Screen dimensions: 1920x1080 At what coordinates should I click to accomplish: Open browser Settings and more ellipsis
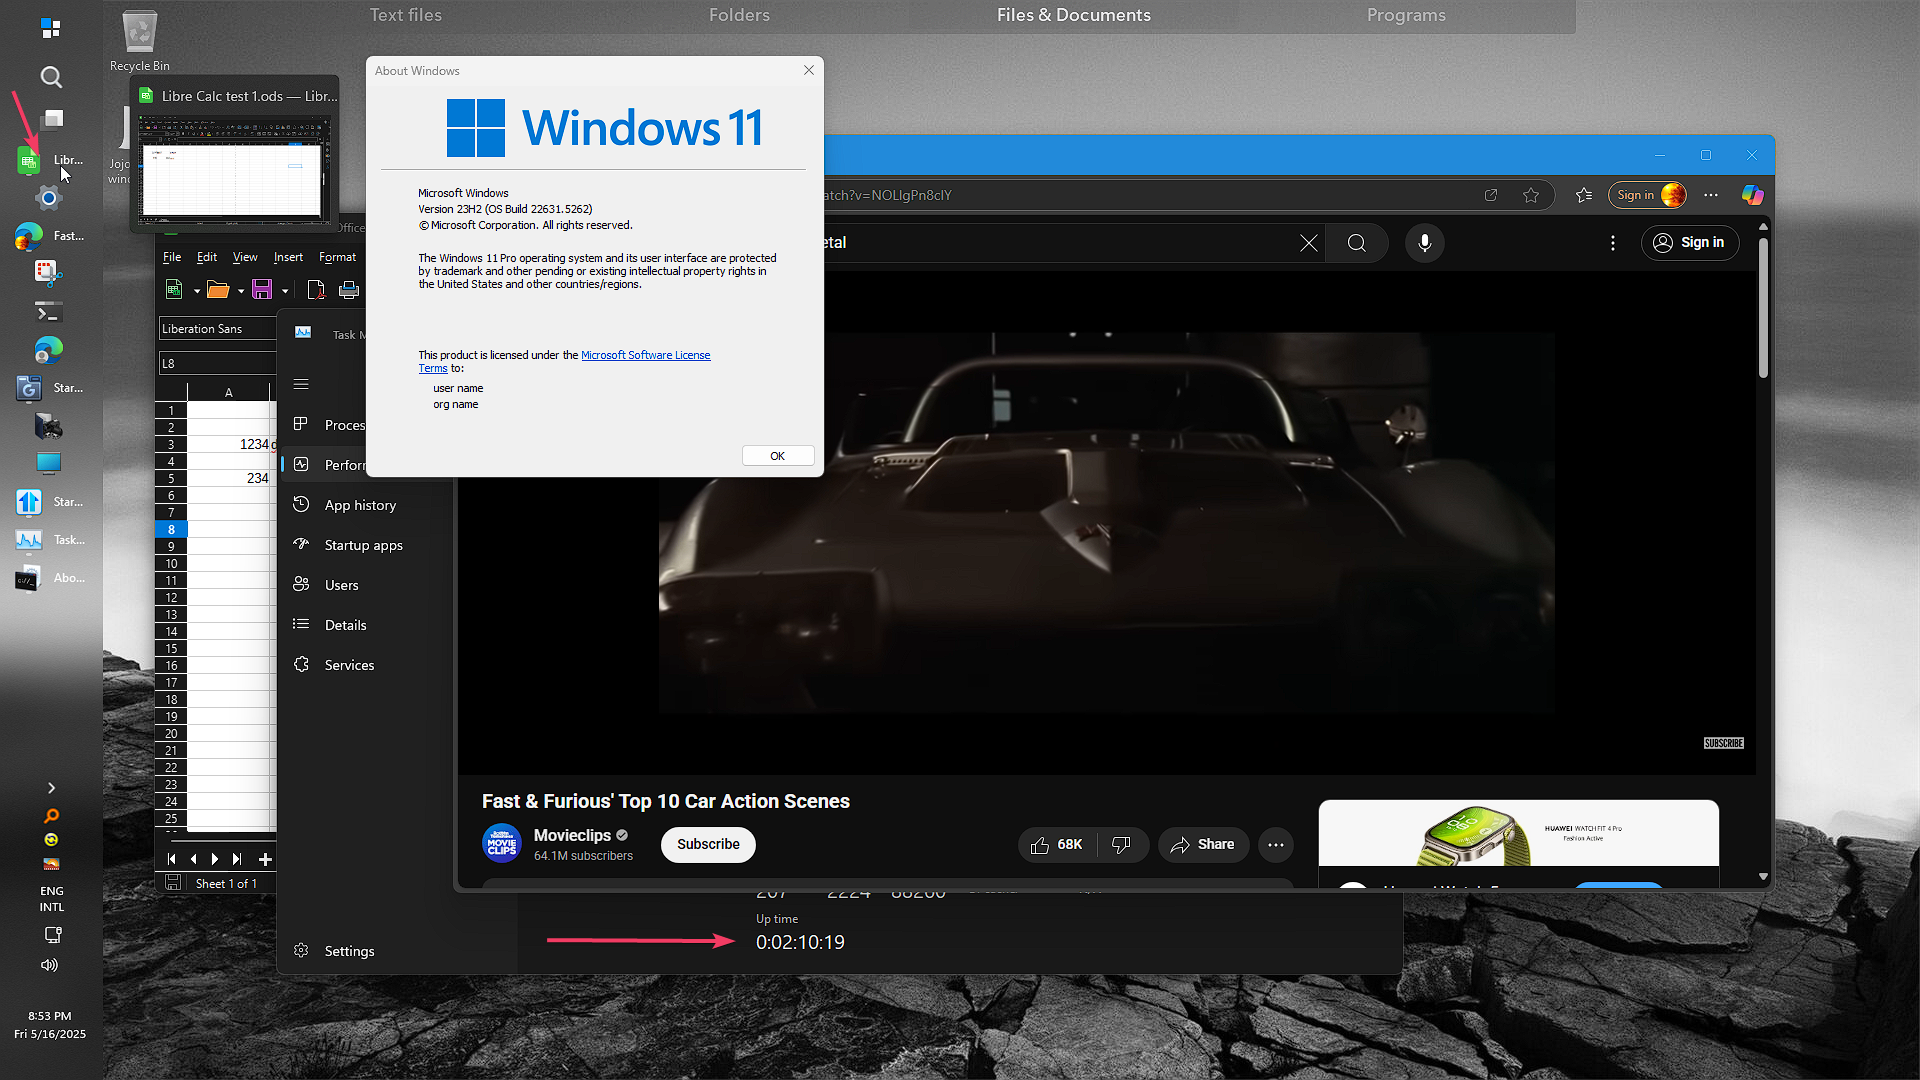(1711, 195)
